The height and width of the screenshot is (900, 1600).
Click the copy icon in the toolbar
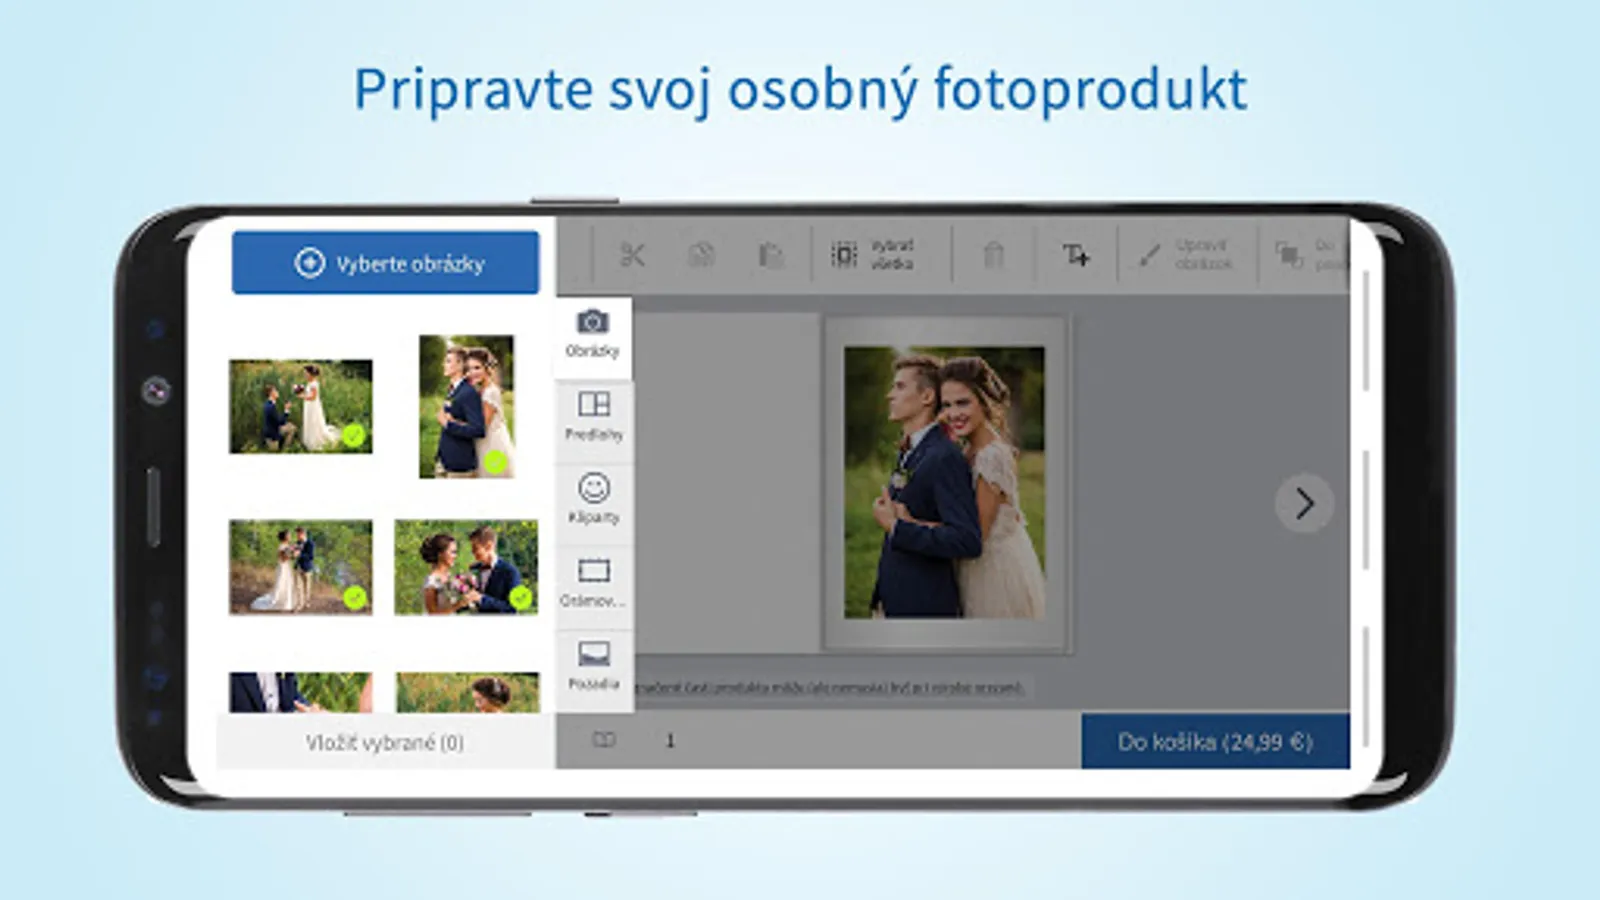tap(701, 255)
